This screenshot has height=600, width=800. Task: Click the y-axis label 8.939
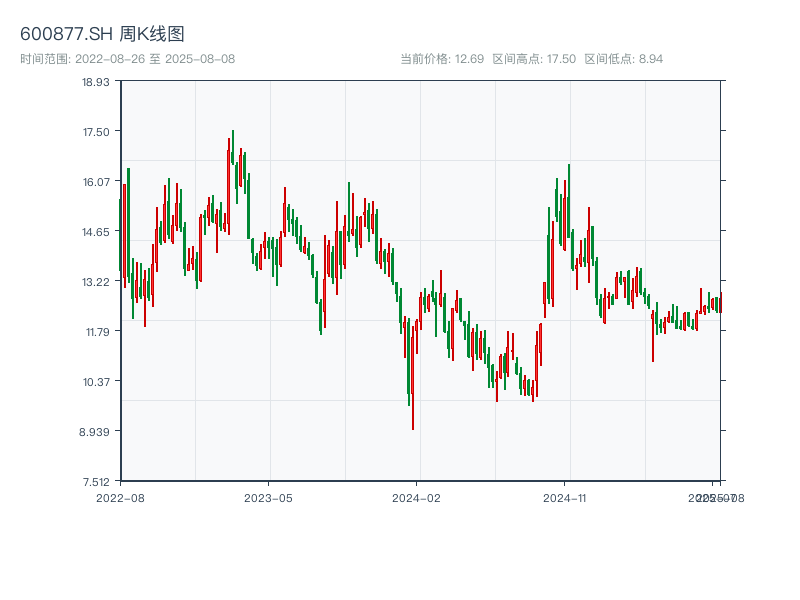[x=94, y=432]
